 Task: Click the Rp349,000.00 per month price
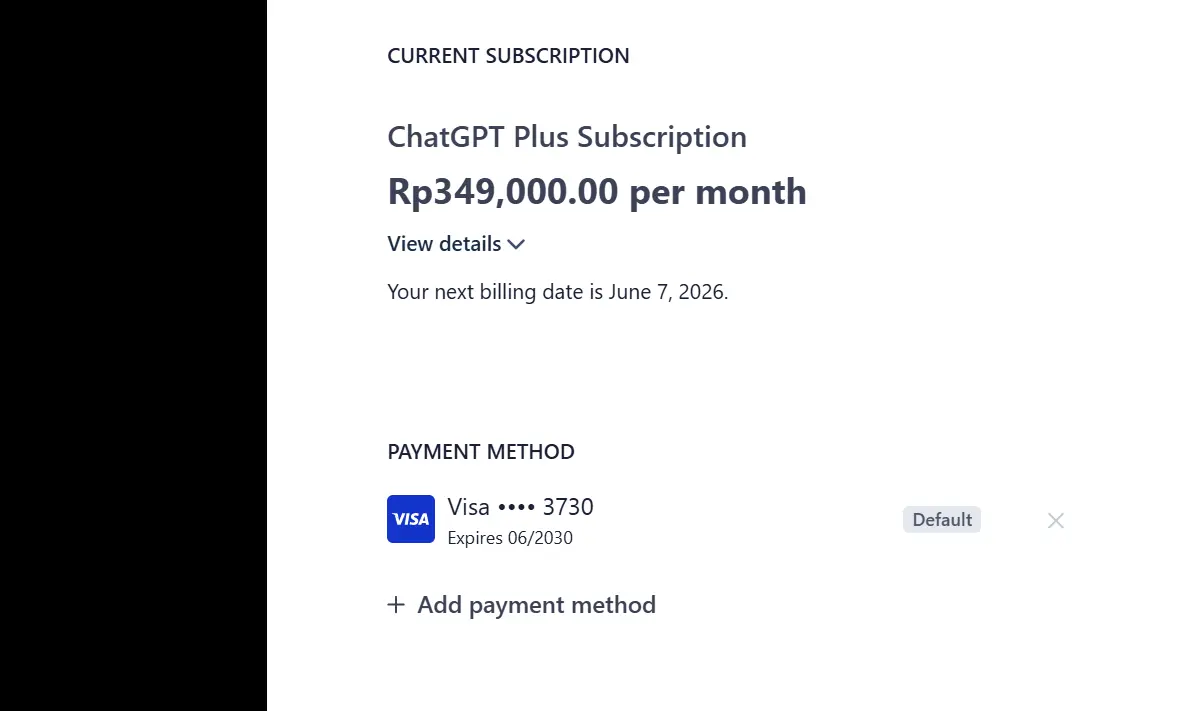pyautogui.click(x=597, y=191)
